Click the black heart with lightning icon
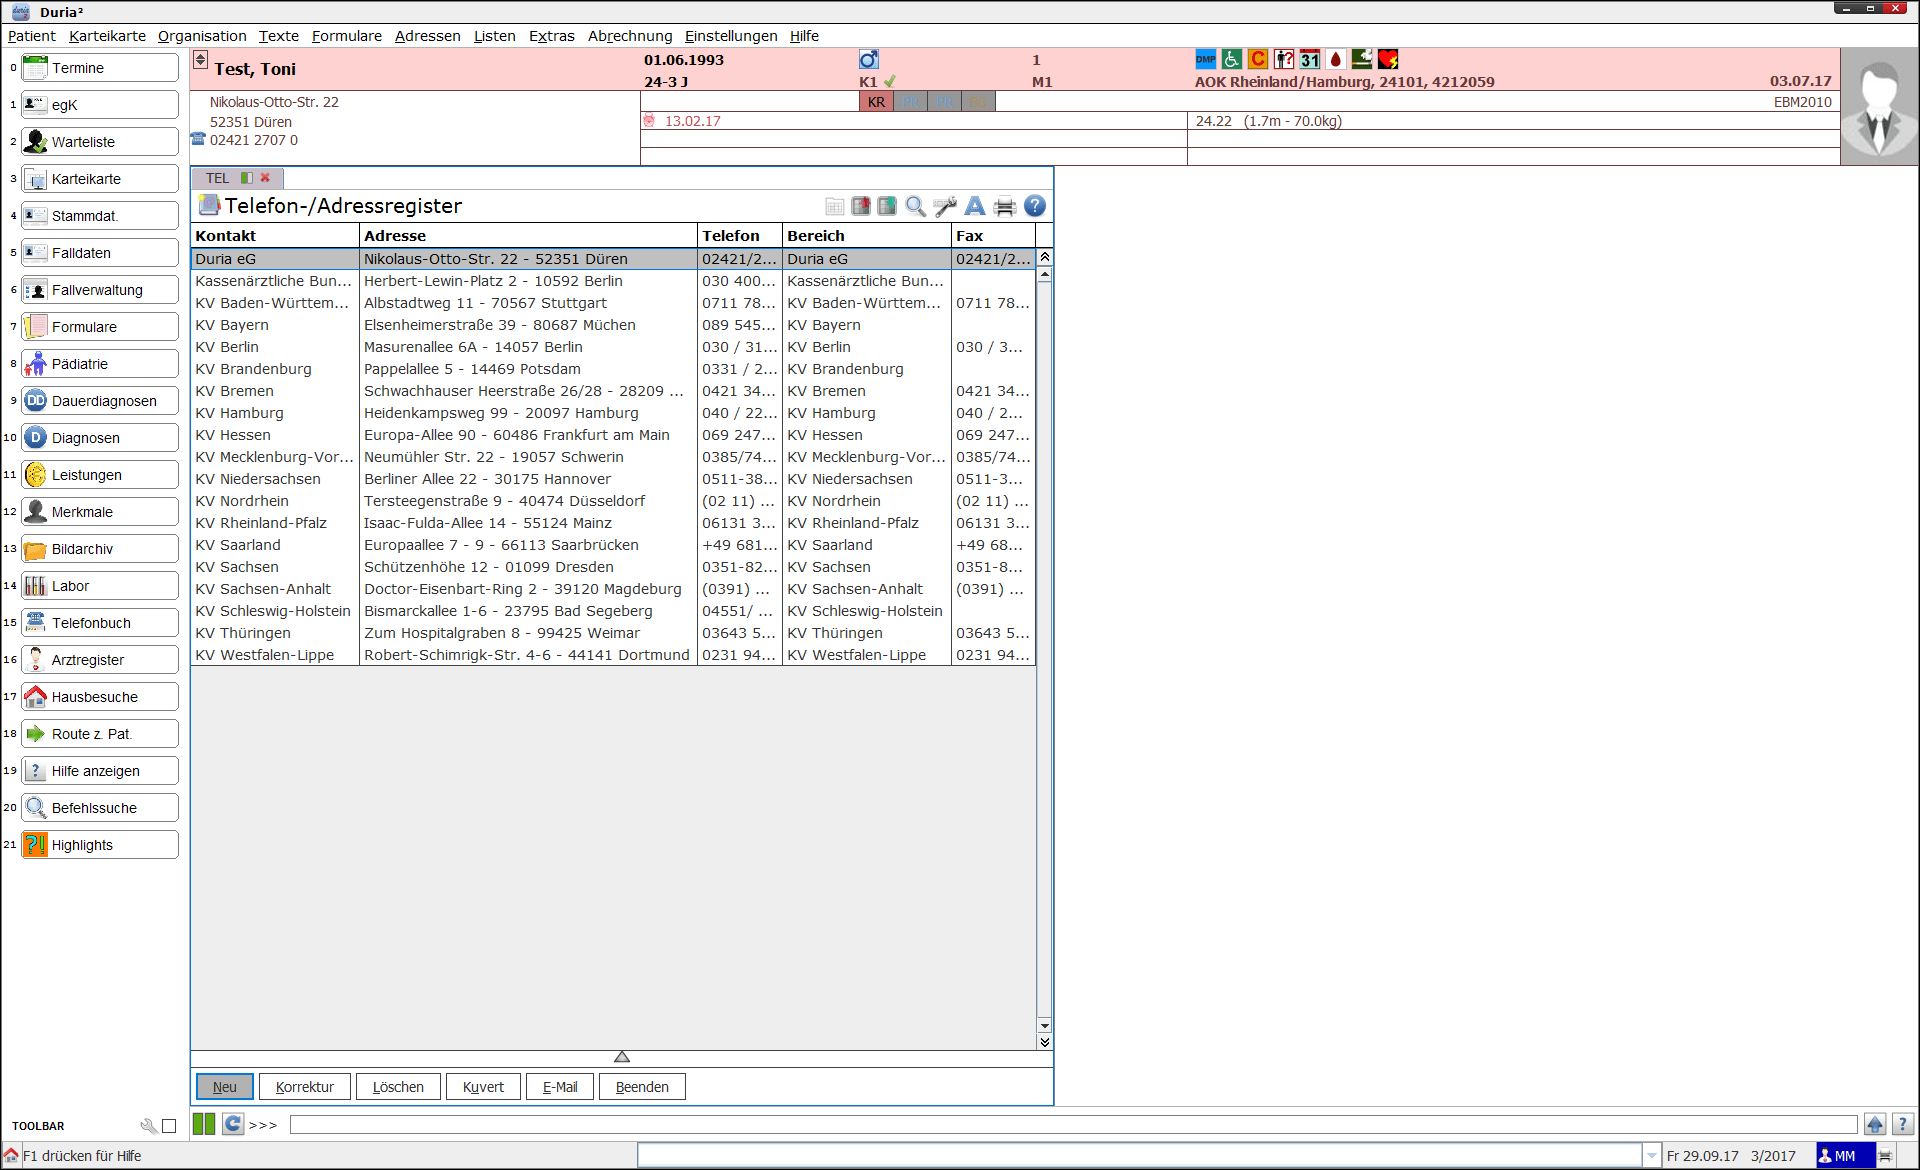 tap(1388, 60)
